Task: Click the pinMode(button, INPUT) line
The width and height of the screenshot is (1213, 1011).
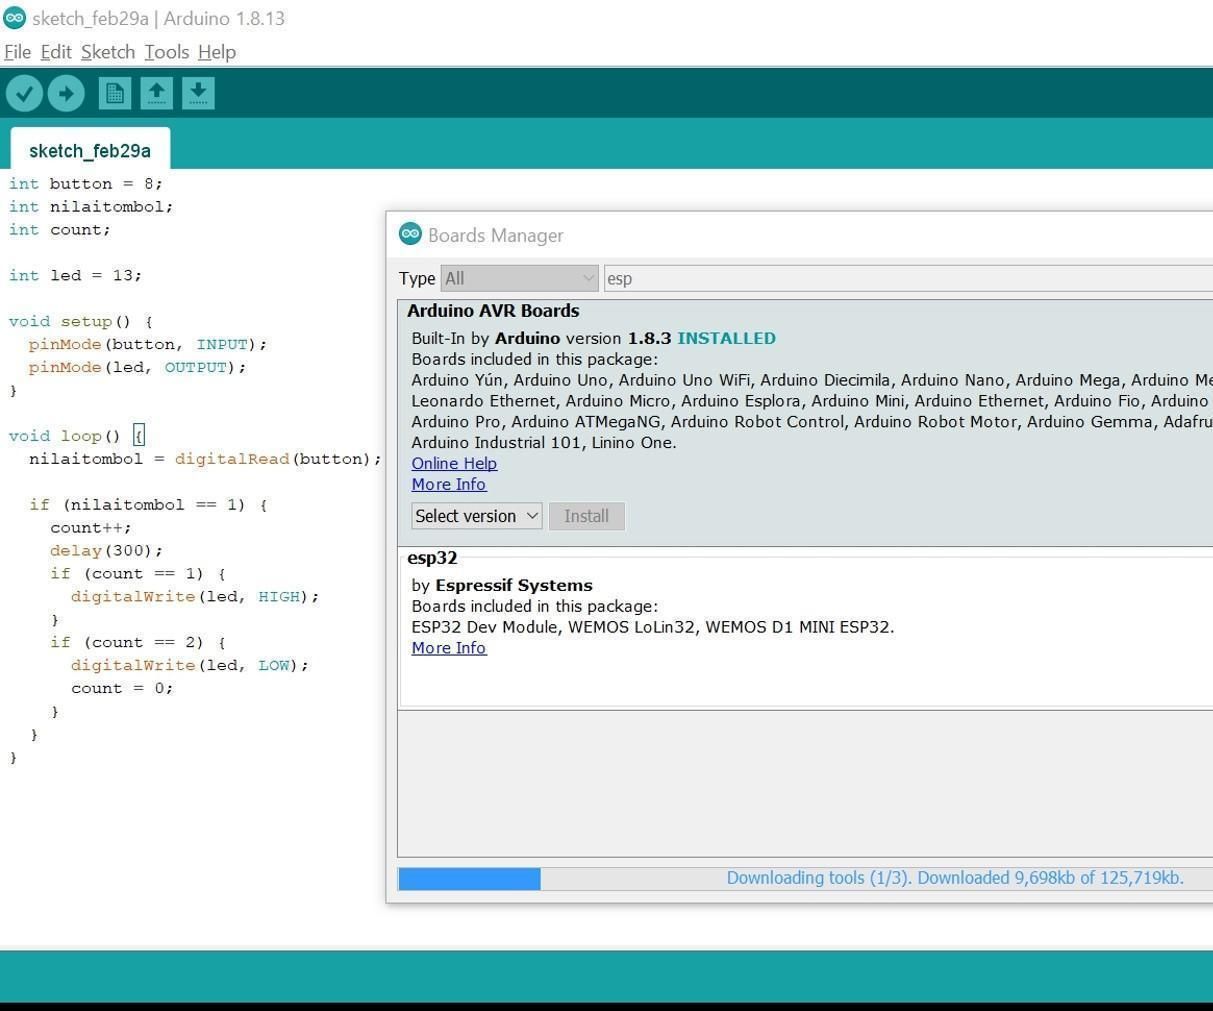Action: [x=148, y=344]
